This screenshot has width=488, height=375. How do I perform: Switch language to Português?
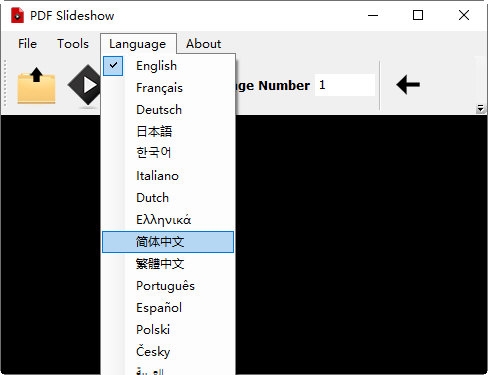pyautogui.click(x=168, y=286)
